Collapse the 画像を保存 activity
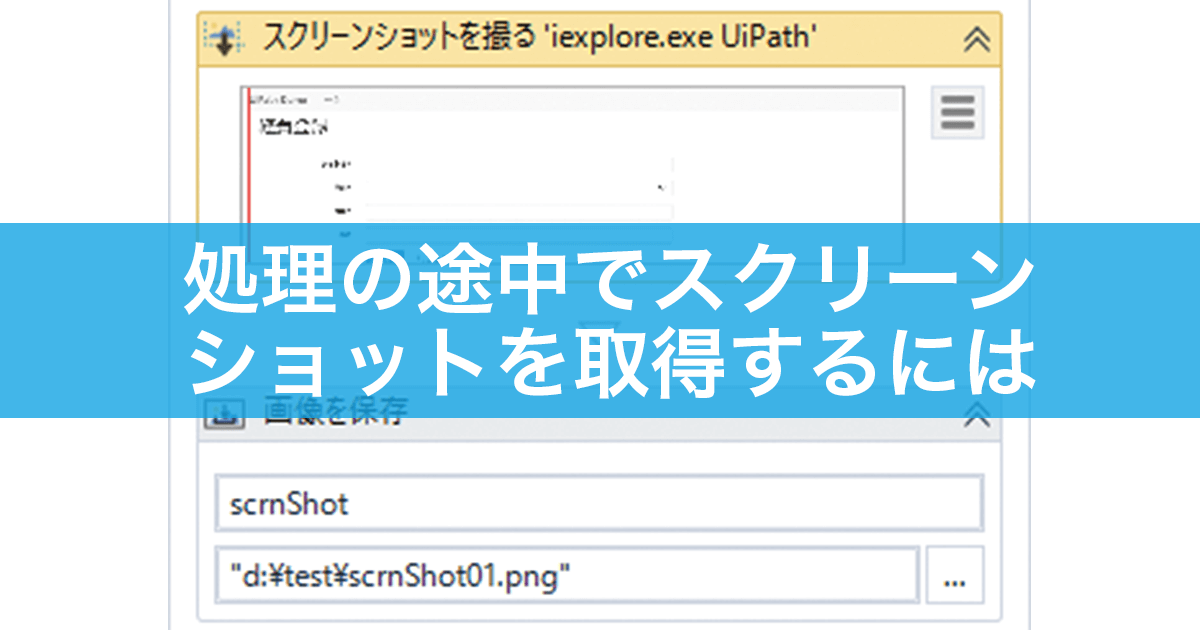The image size is (1200, 630). click(x=976, y=416)
